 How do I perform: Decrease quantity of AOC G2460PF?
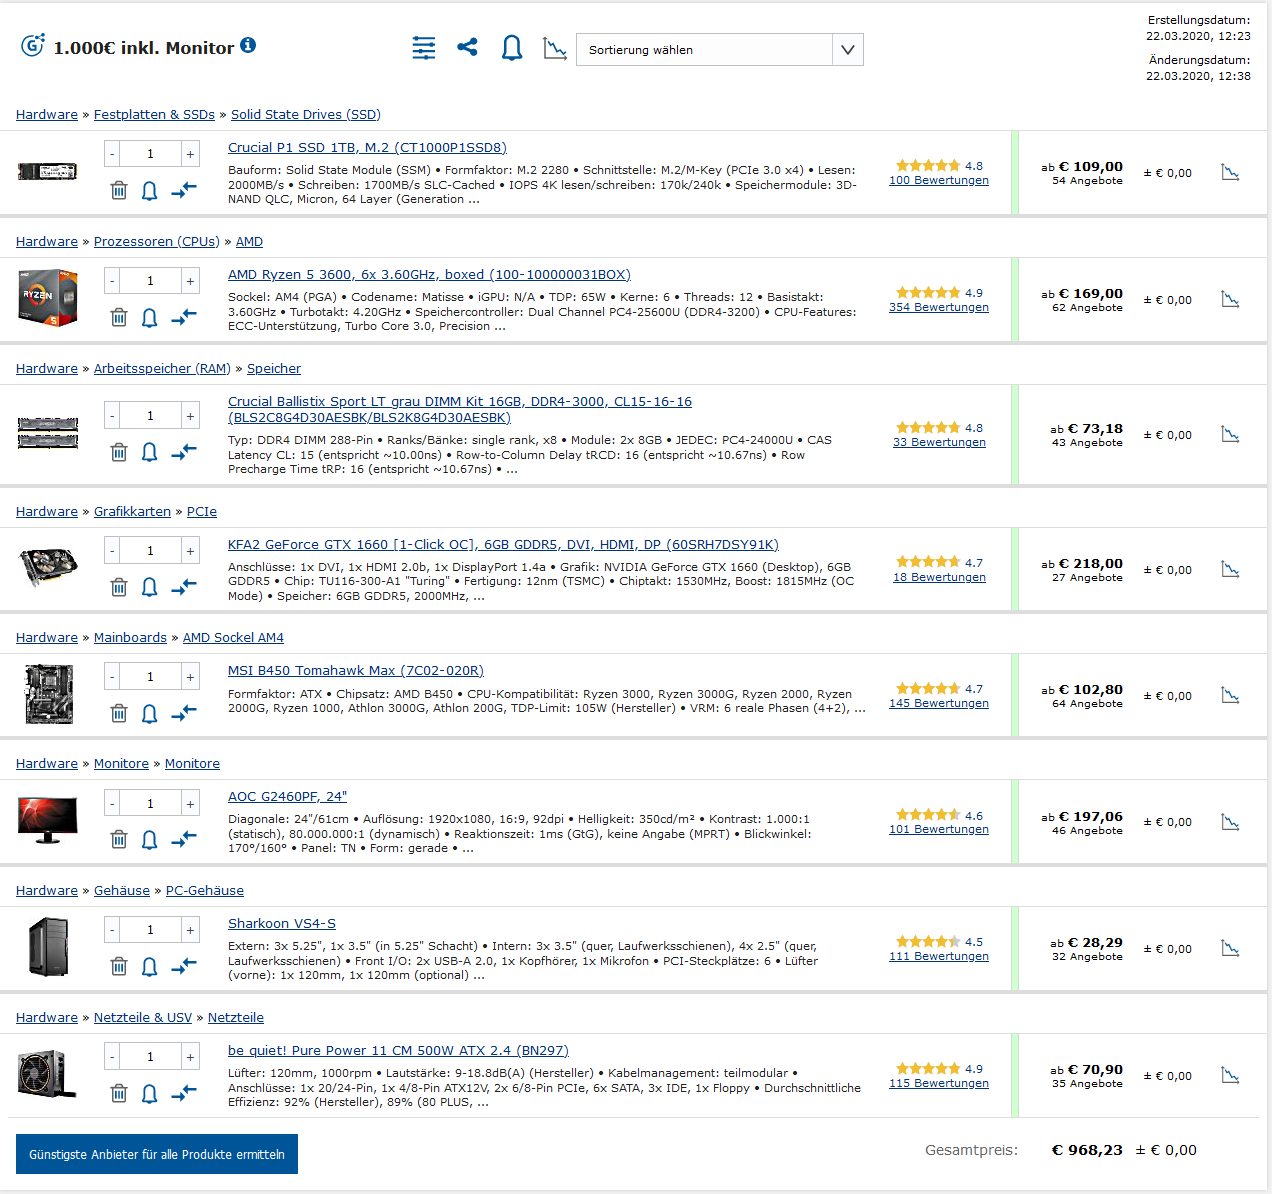click(113, 804)
